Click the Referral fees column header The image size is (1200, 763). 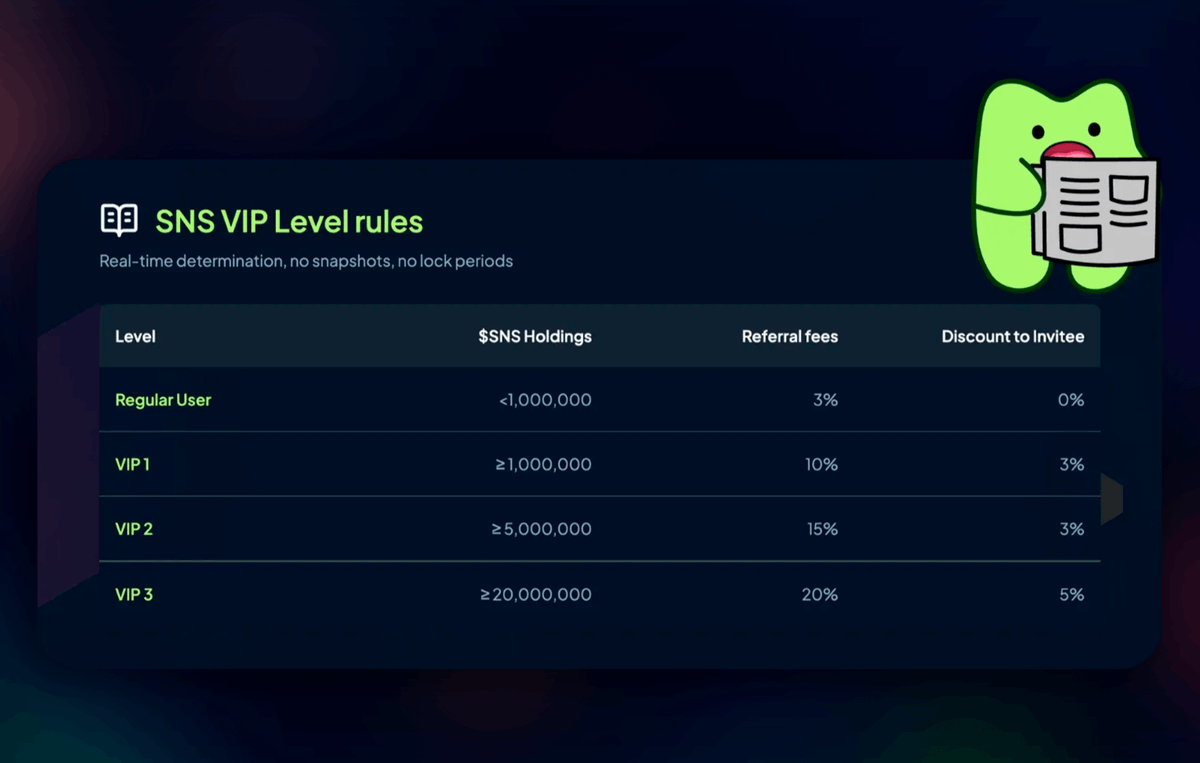tap(790, 336)
